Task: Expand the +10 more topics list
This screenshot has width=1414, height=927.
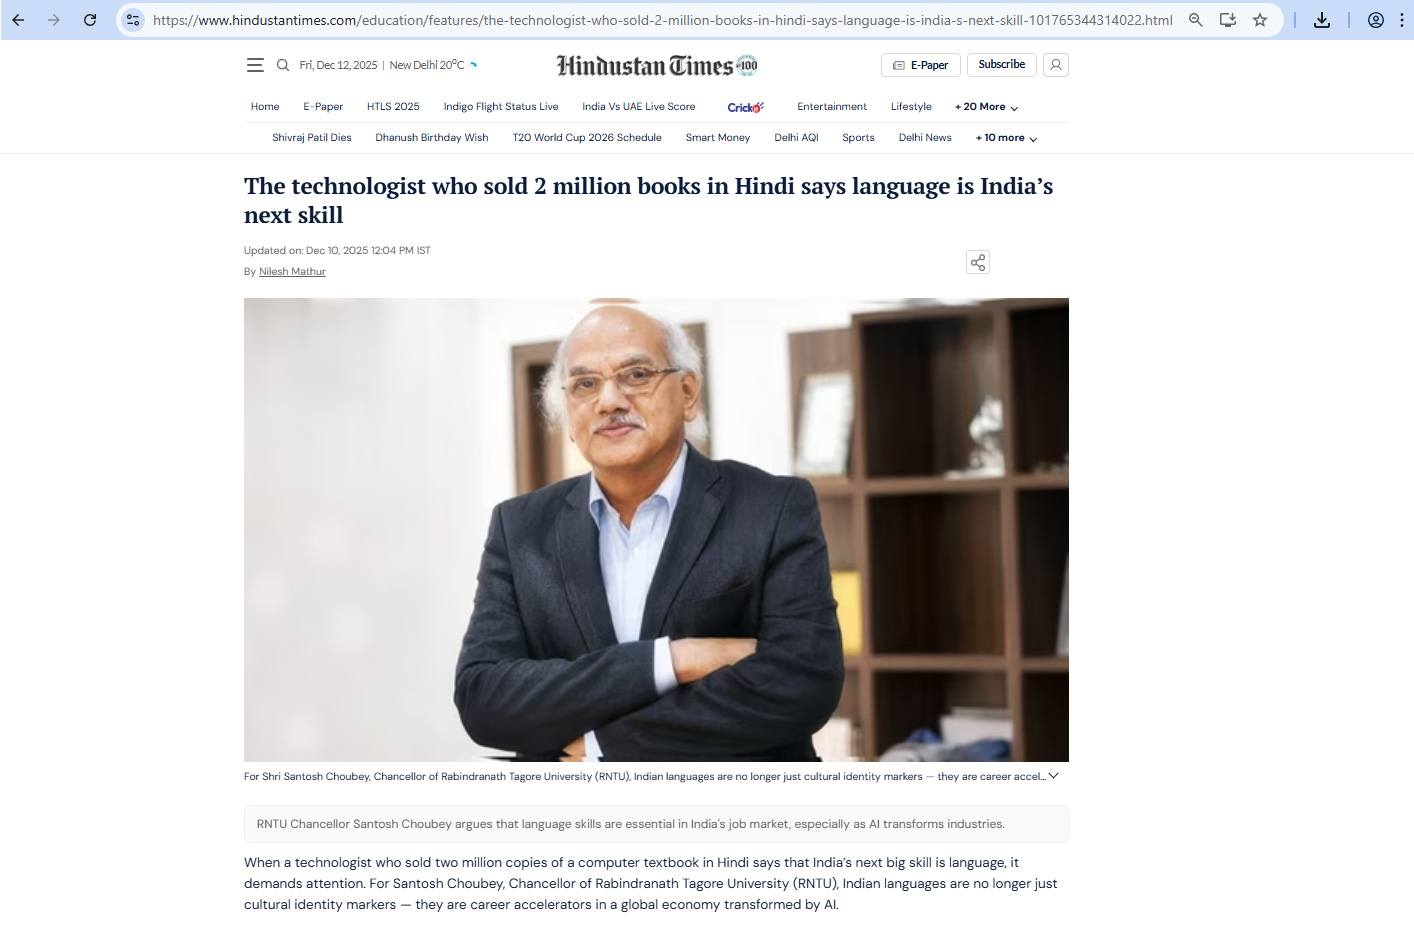Action: pyautogui.click(x=1006, y=138)
